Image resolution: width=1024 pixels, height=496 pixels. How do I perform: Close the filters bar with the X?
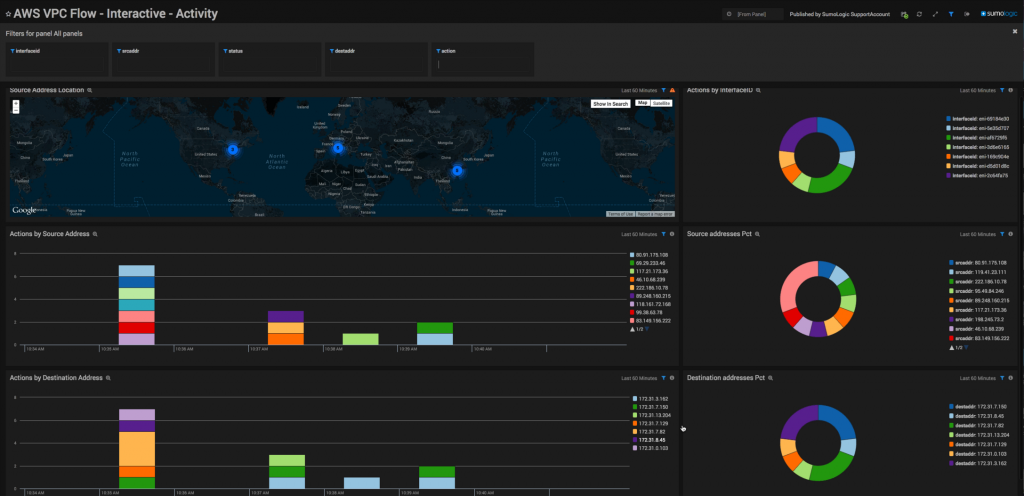(x=1015, y=31)
